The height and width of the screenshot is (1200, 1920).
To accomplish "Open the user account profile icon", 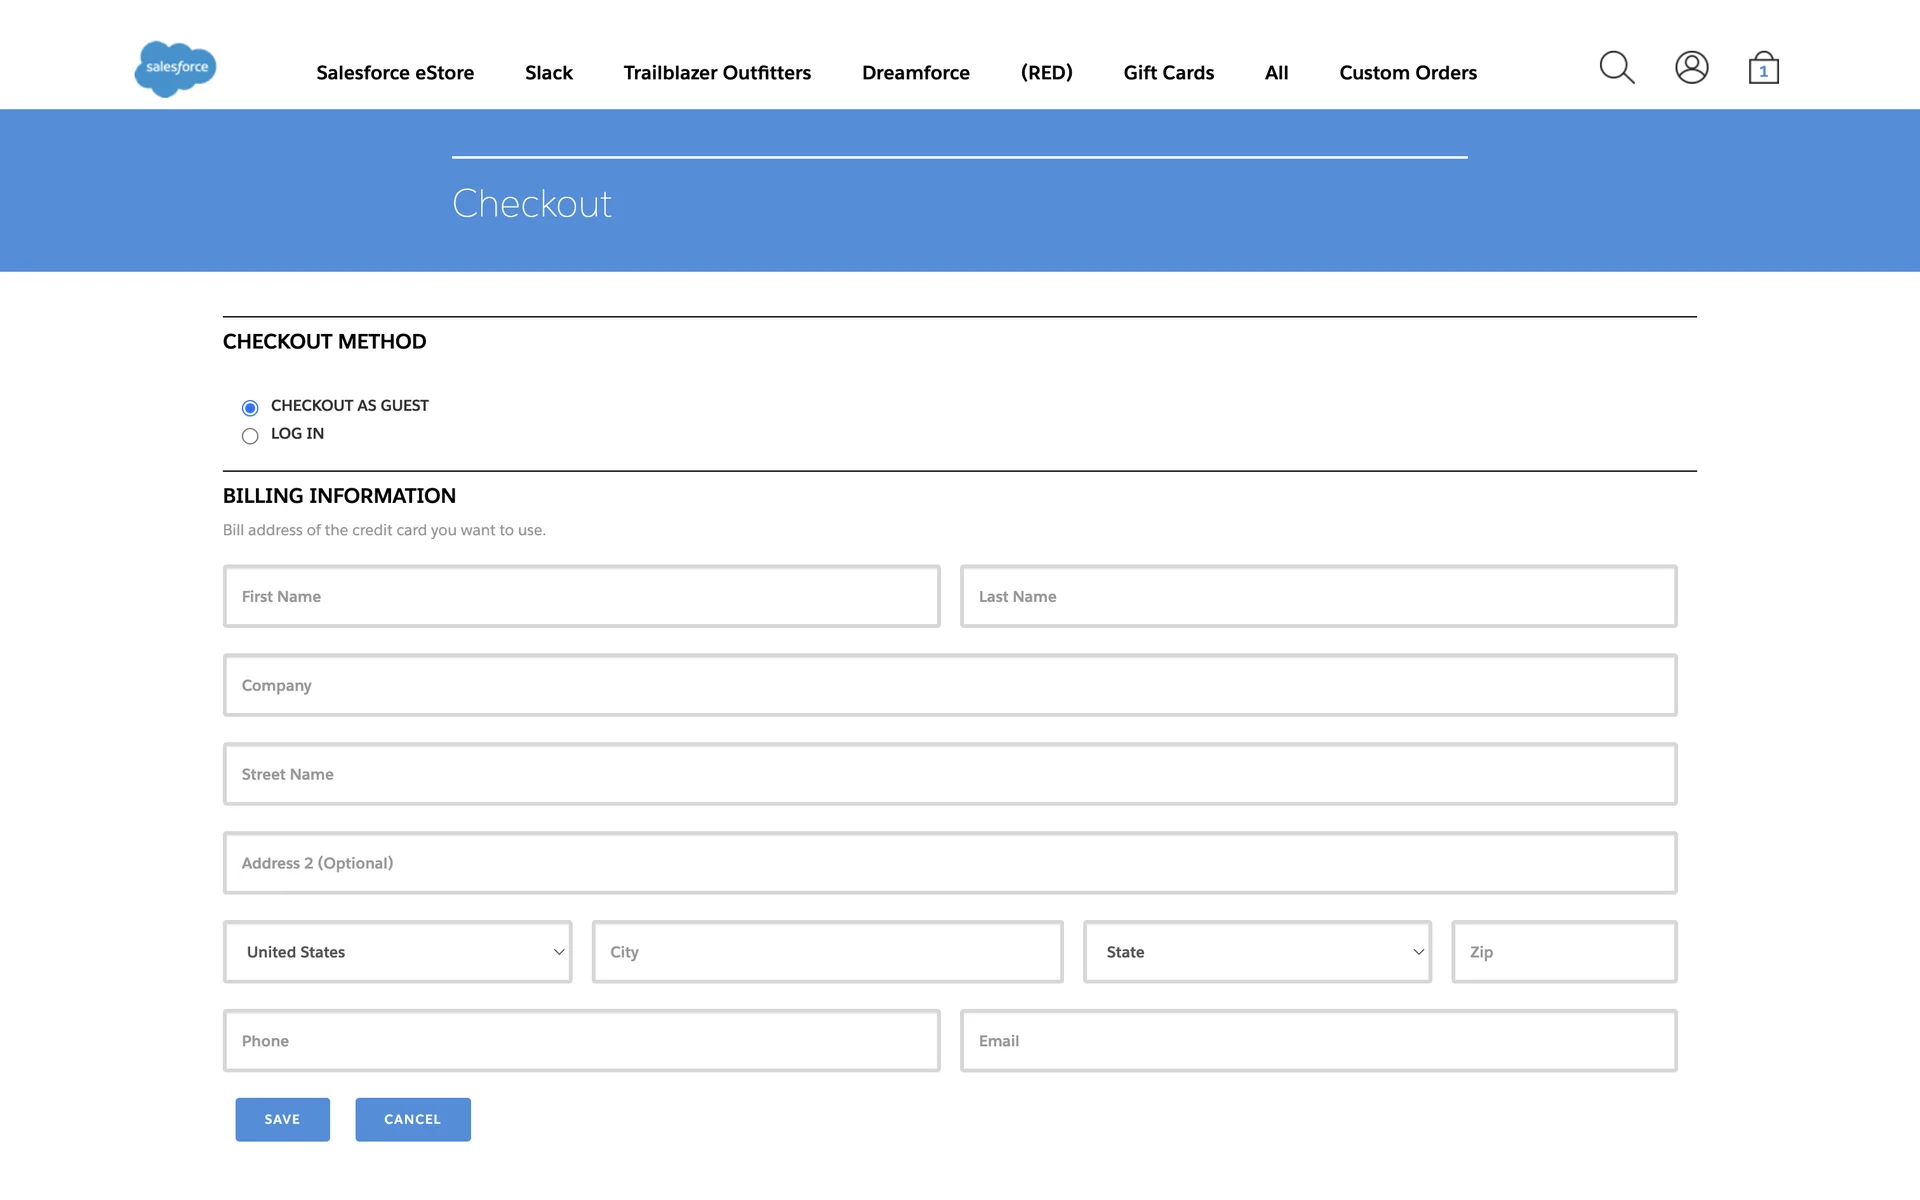I will click(1691, 68).
